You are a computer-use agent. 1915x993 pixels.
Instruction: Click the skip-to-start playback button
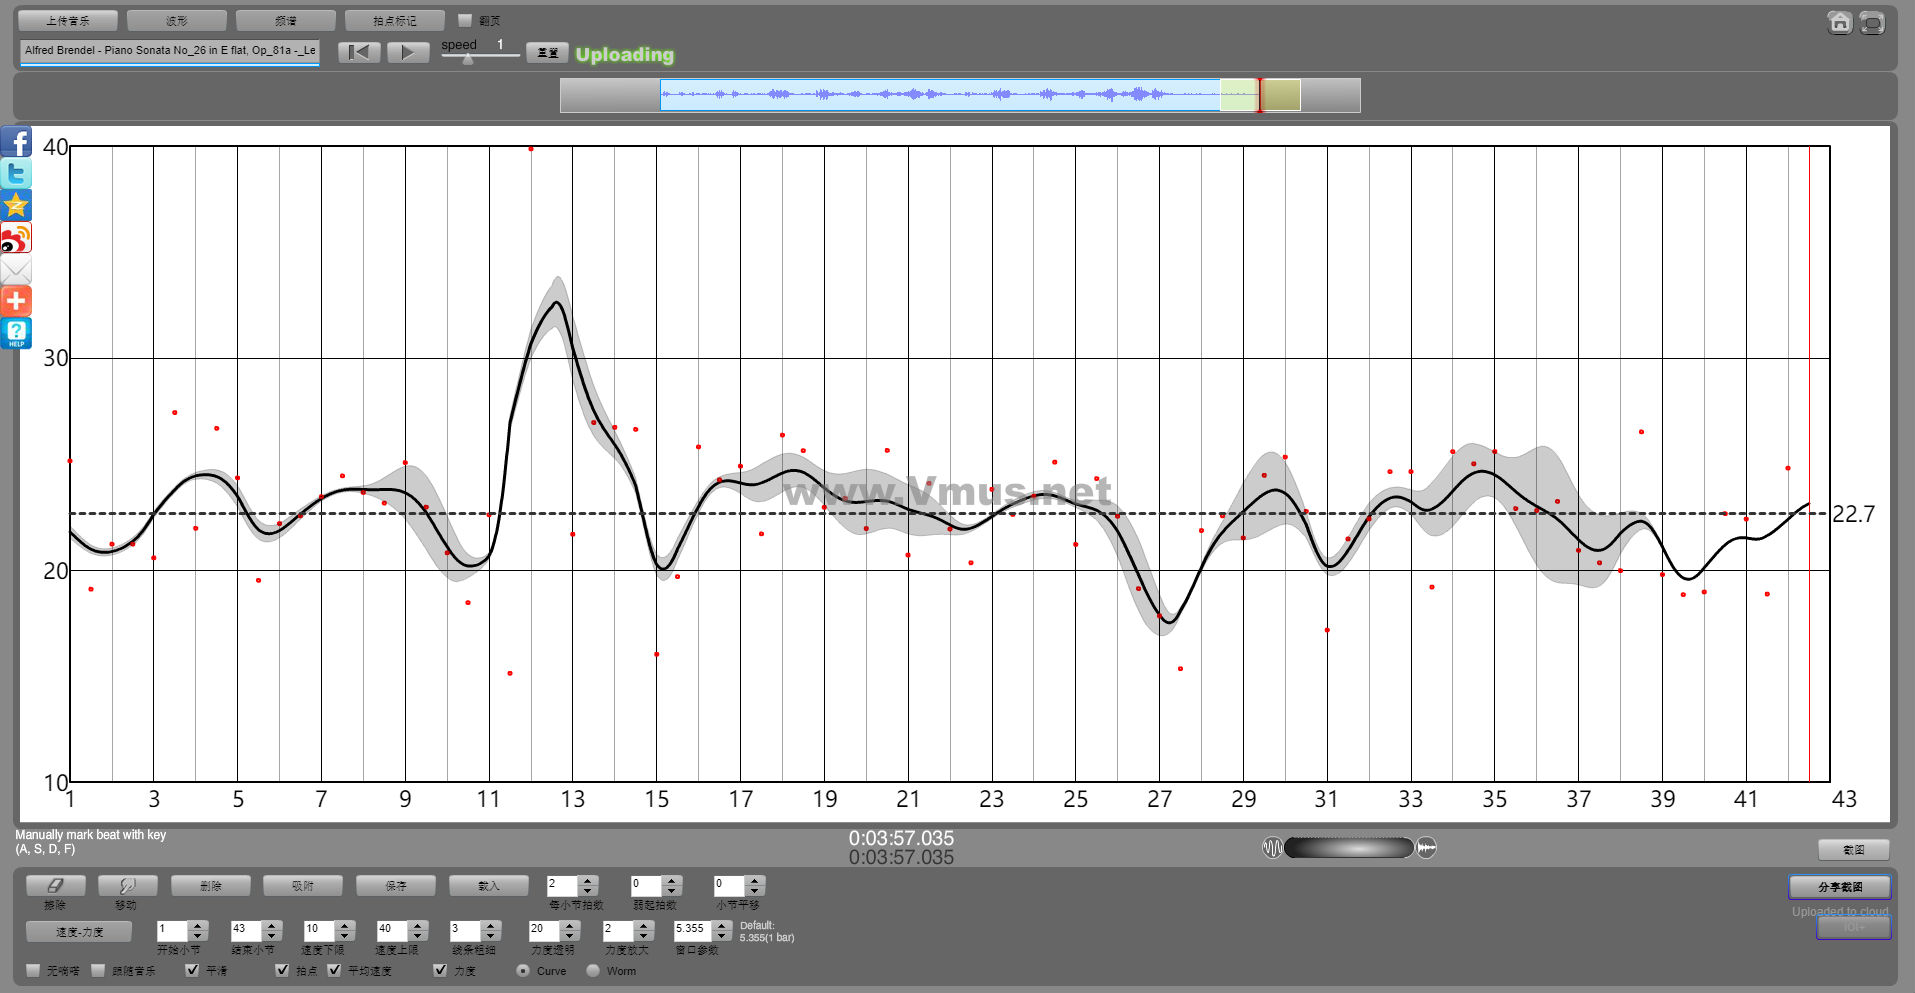coord(359,52)
